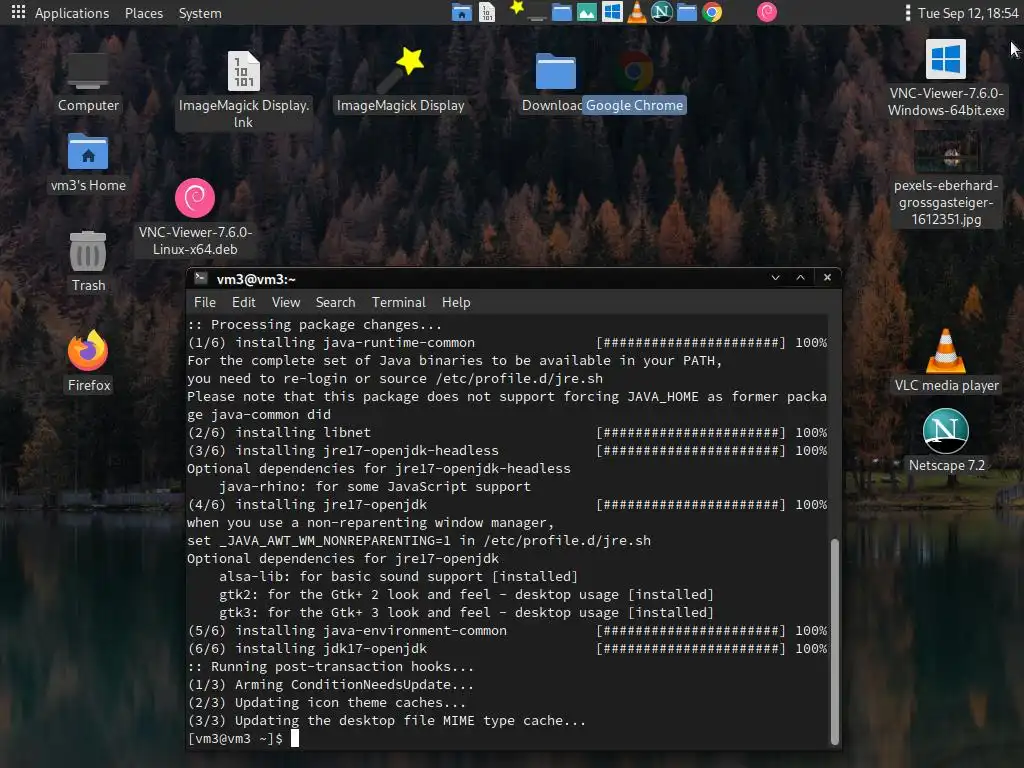
Task: Open the blue folder launcher beside the Chrome icon
Action: pyautogui.click(x=686, y=12)
